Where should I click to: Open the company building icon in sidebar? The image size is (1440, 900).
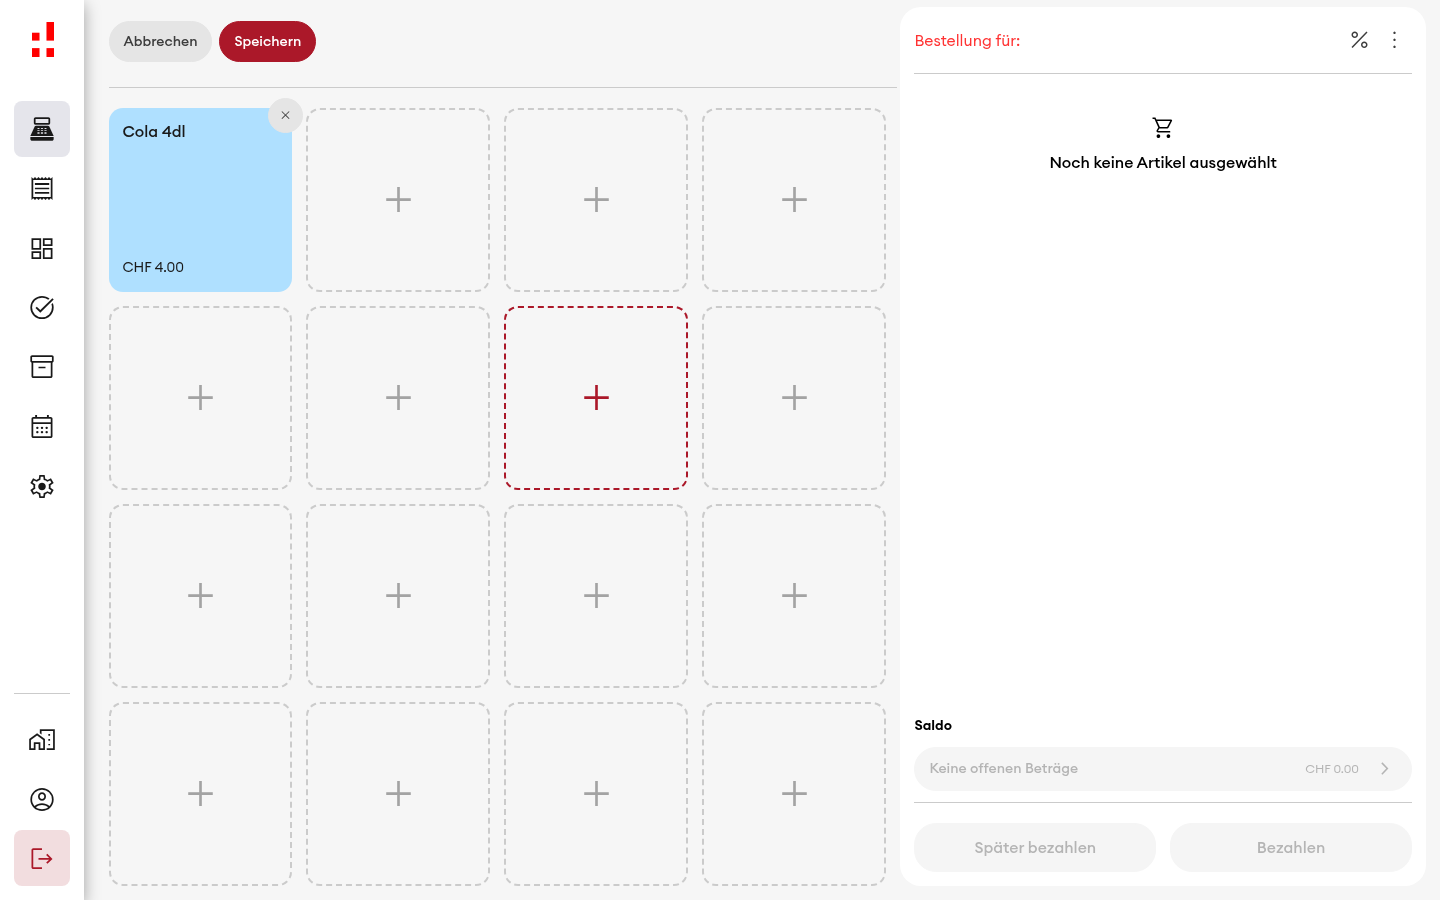pos(42,740)
